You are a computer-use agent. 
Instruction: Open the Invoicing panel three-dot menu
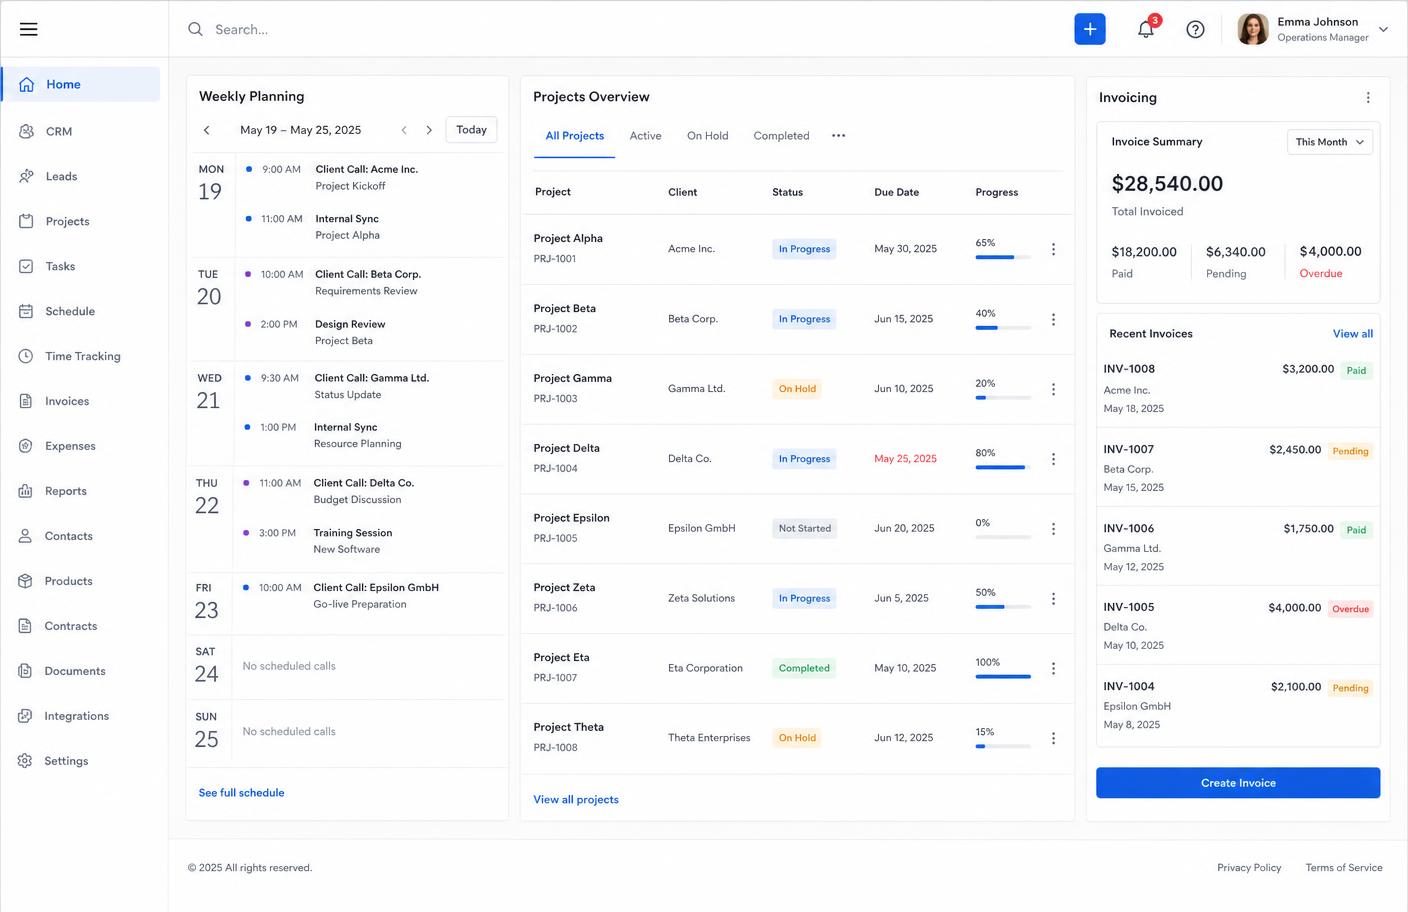tap(1368, 98)
